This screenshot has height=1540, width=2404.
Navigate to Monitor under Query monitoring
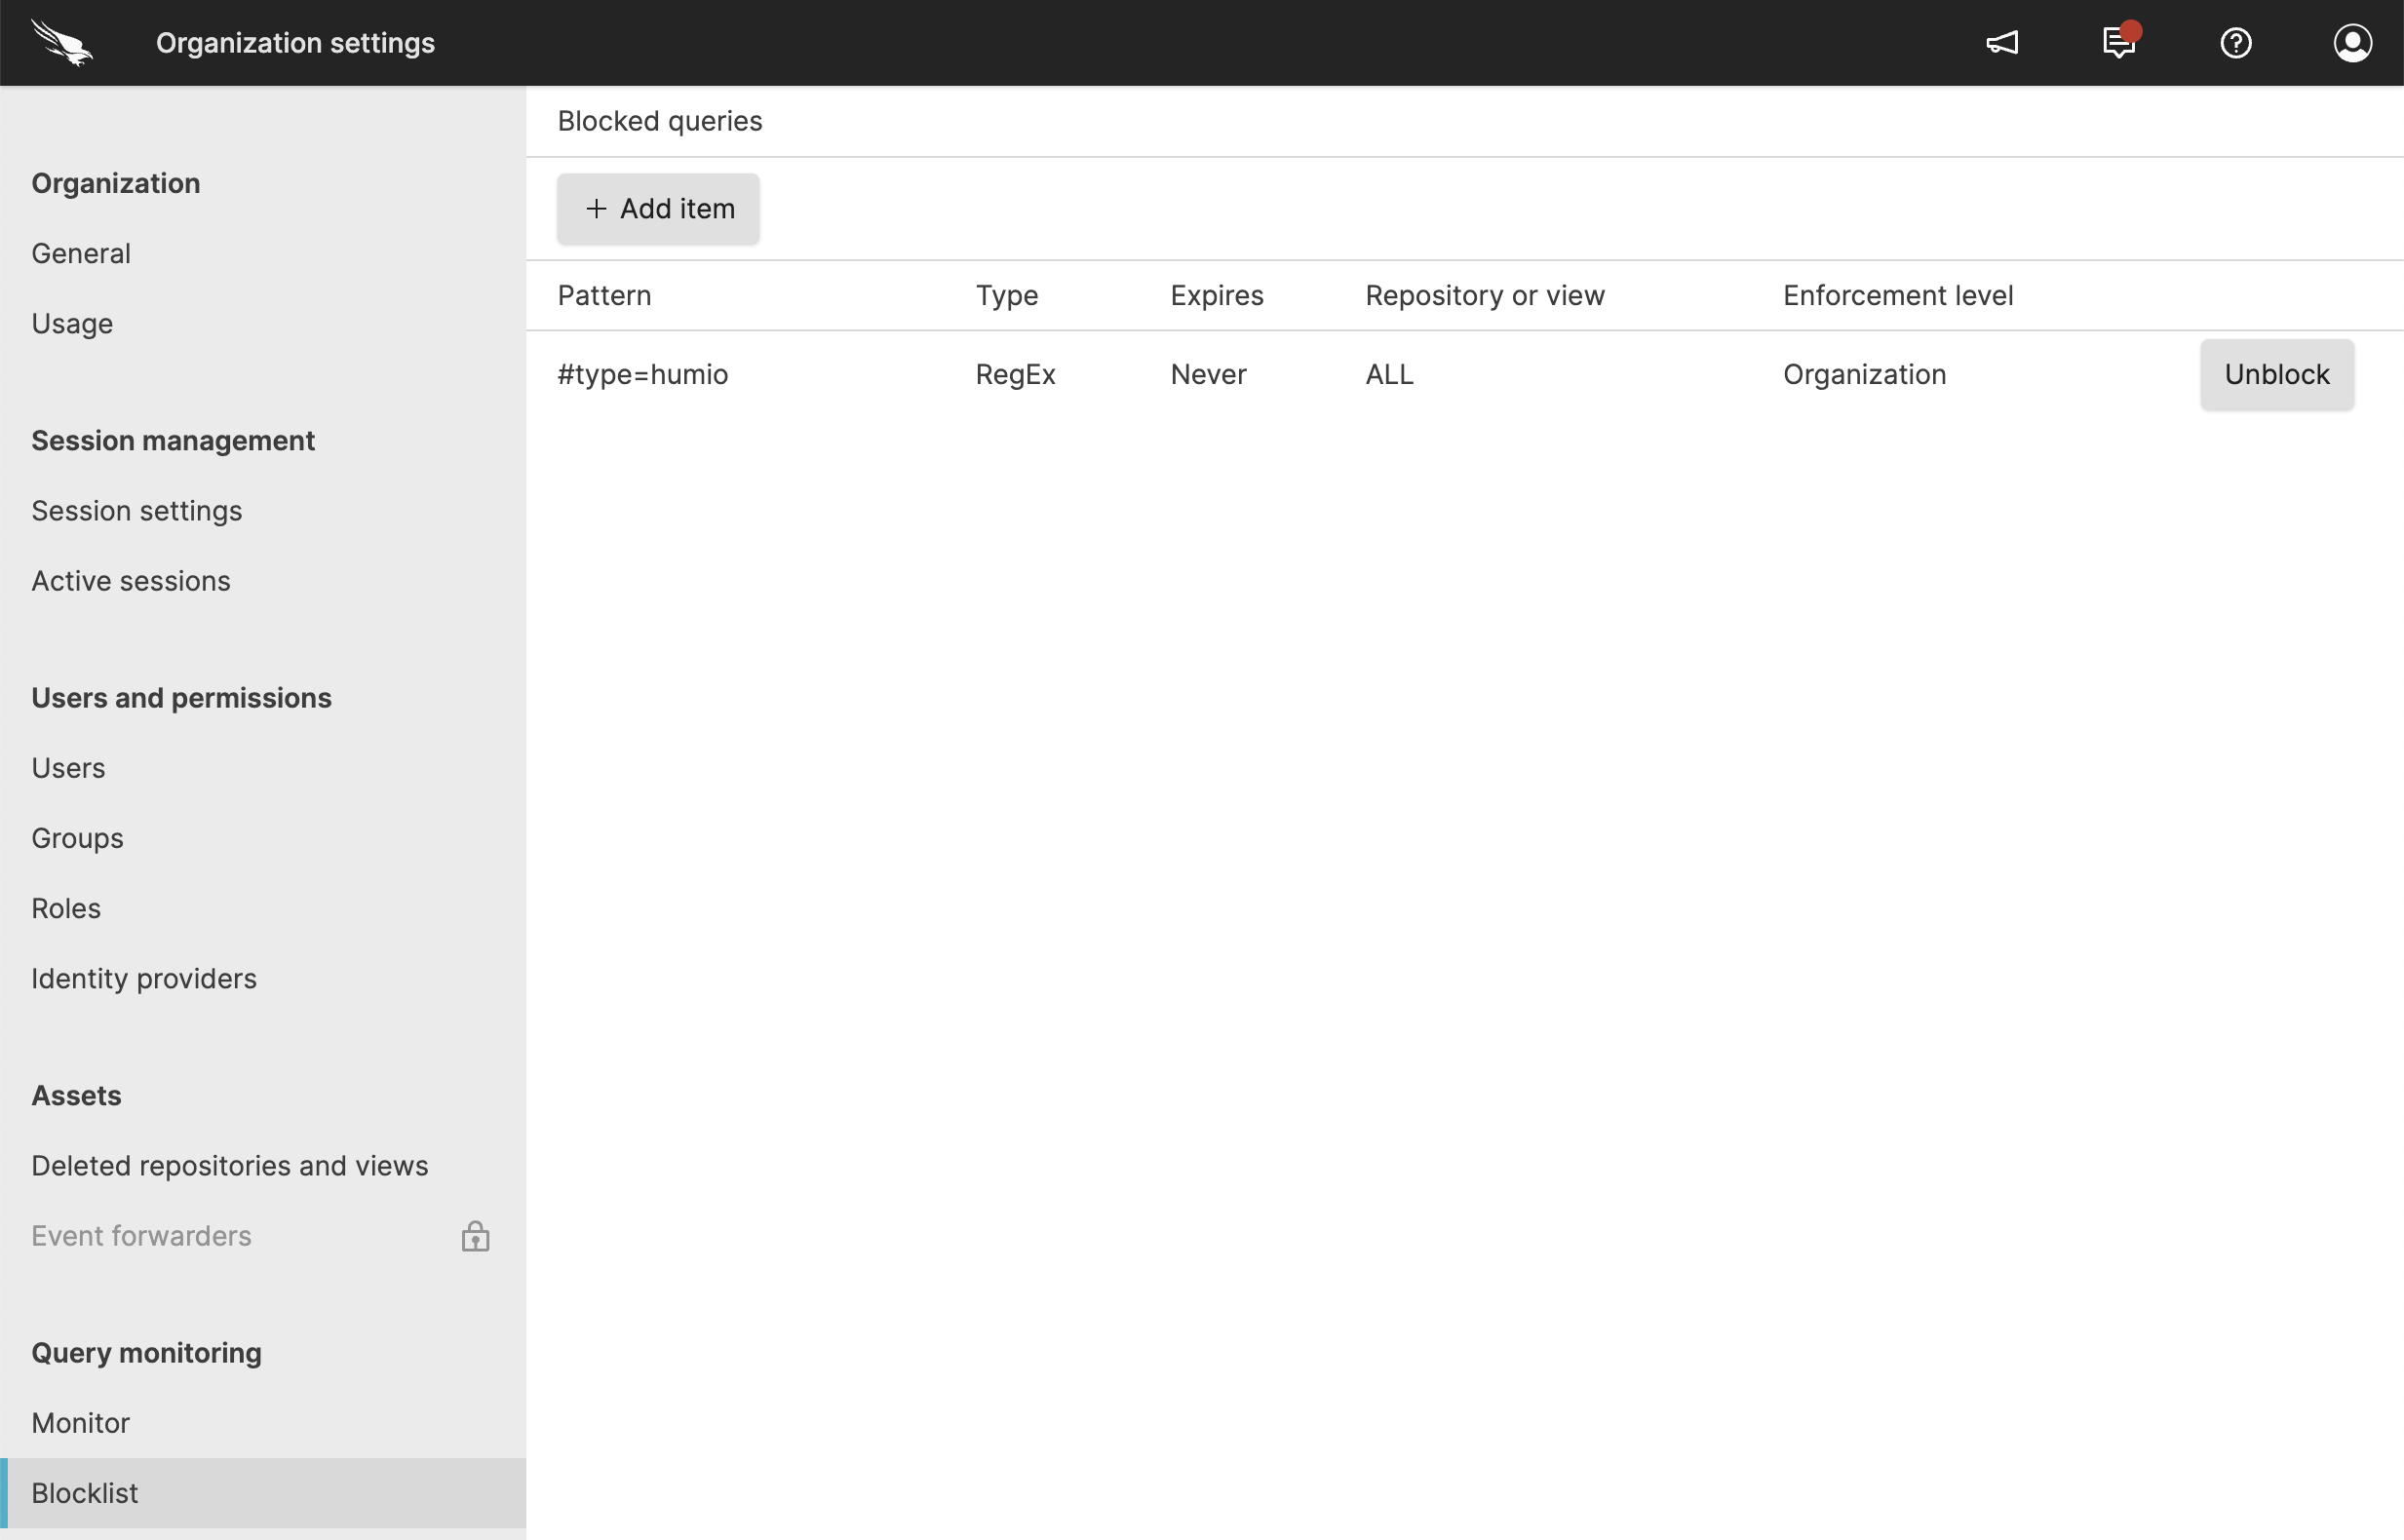coord(81,1421)
